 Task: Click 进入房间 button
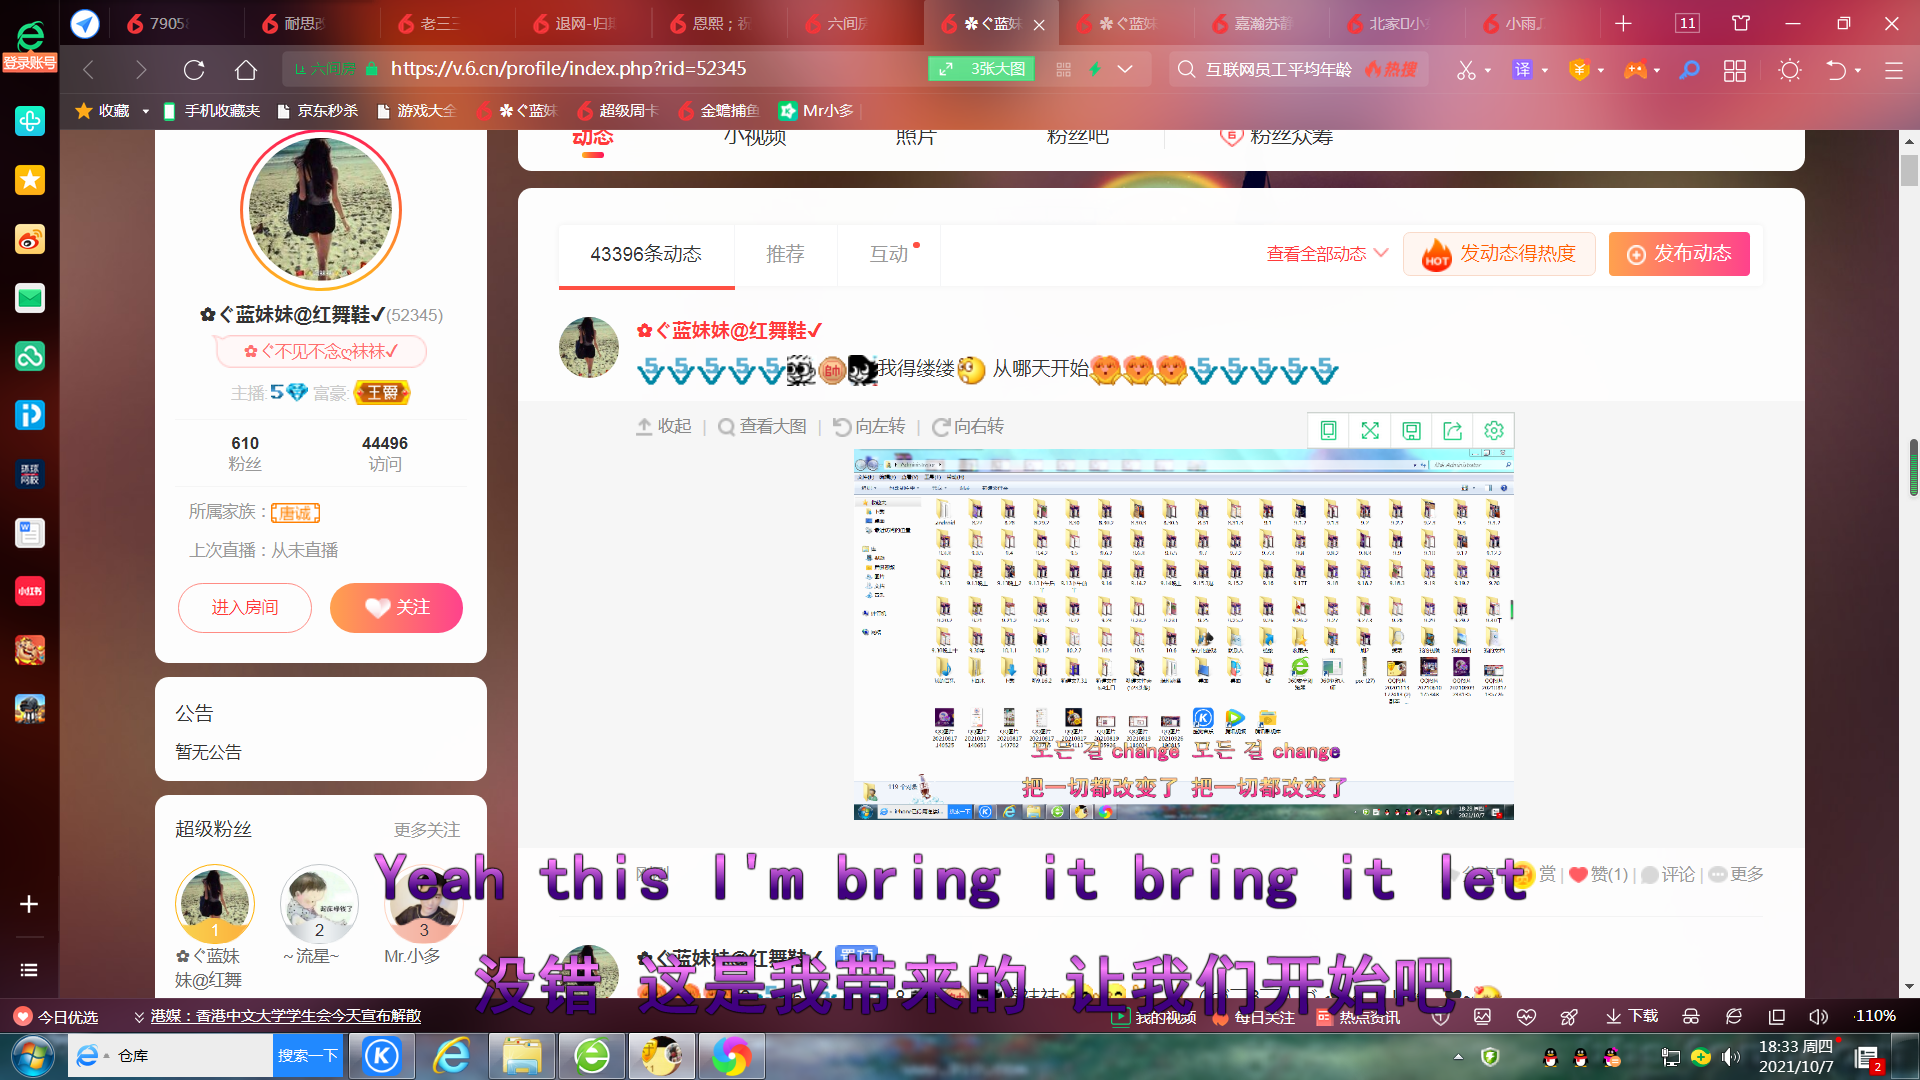pos(245,608)
